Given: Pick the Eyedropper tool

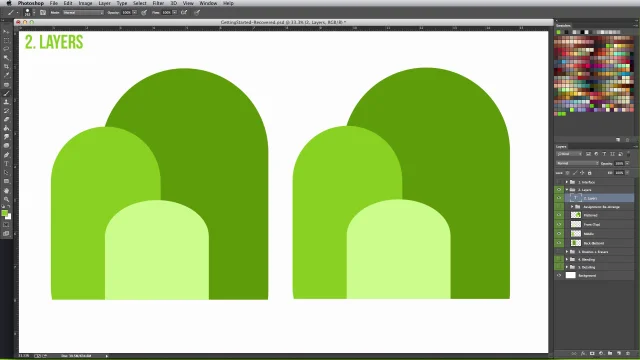Looking at the screenshot, I should (x=6, y=76).
